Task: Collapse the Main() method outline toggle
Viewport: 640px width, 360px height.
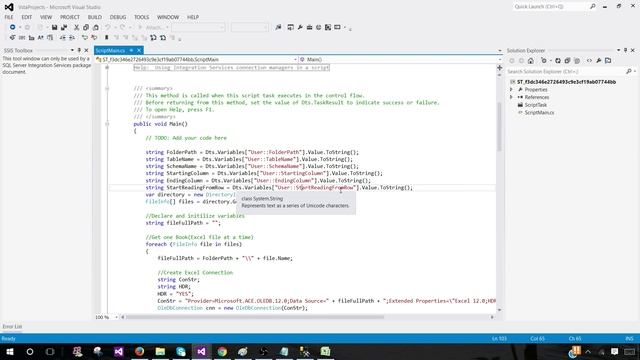Action: click(107, 124)
